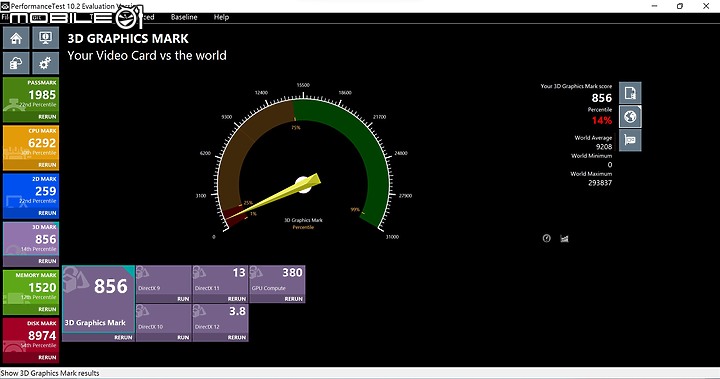Click the video card info icon
720x379 pixels.
coord(630,140)
